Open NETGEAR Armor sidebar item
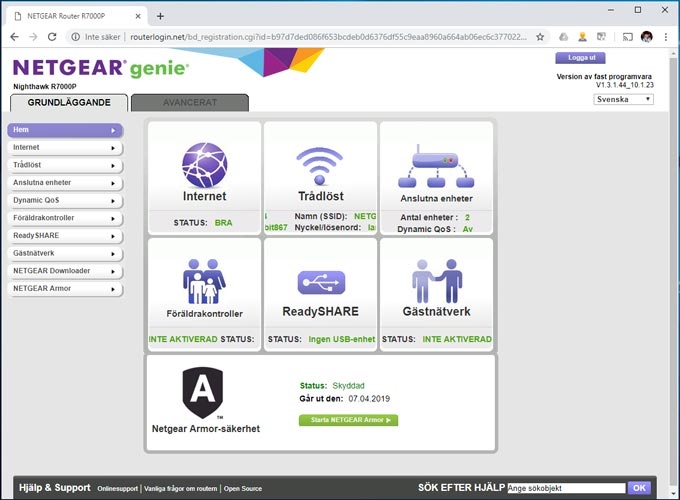Screen dimensions: 680x500 65,289
